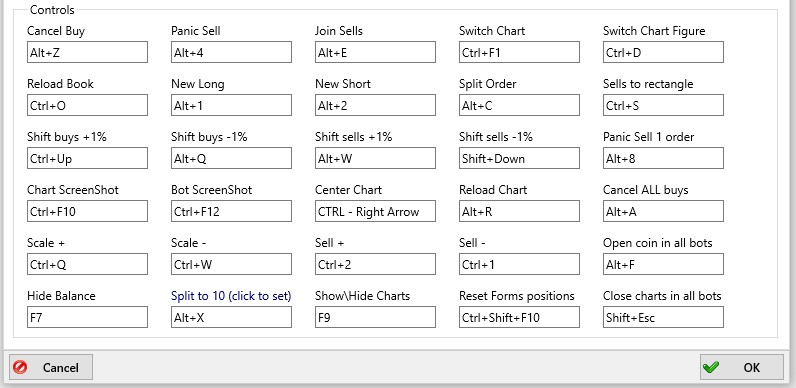Click the Hide Balance label
796x388 pixels.
pyautogui.click(x=61, y=296)
